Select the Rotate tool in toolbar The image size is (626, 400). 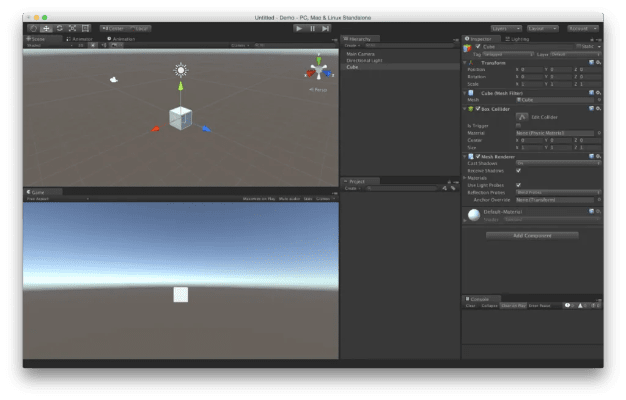point(59,28)
